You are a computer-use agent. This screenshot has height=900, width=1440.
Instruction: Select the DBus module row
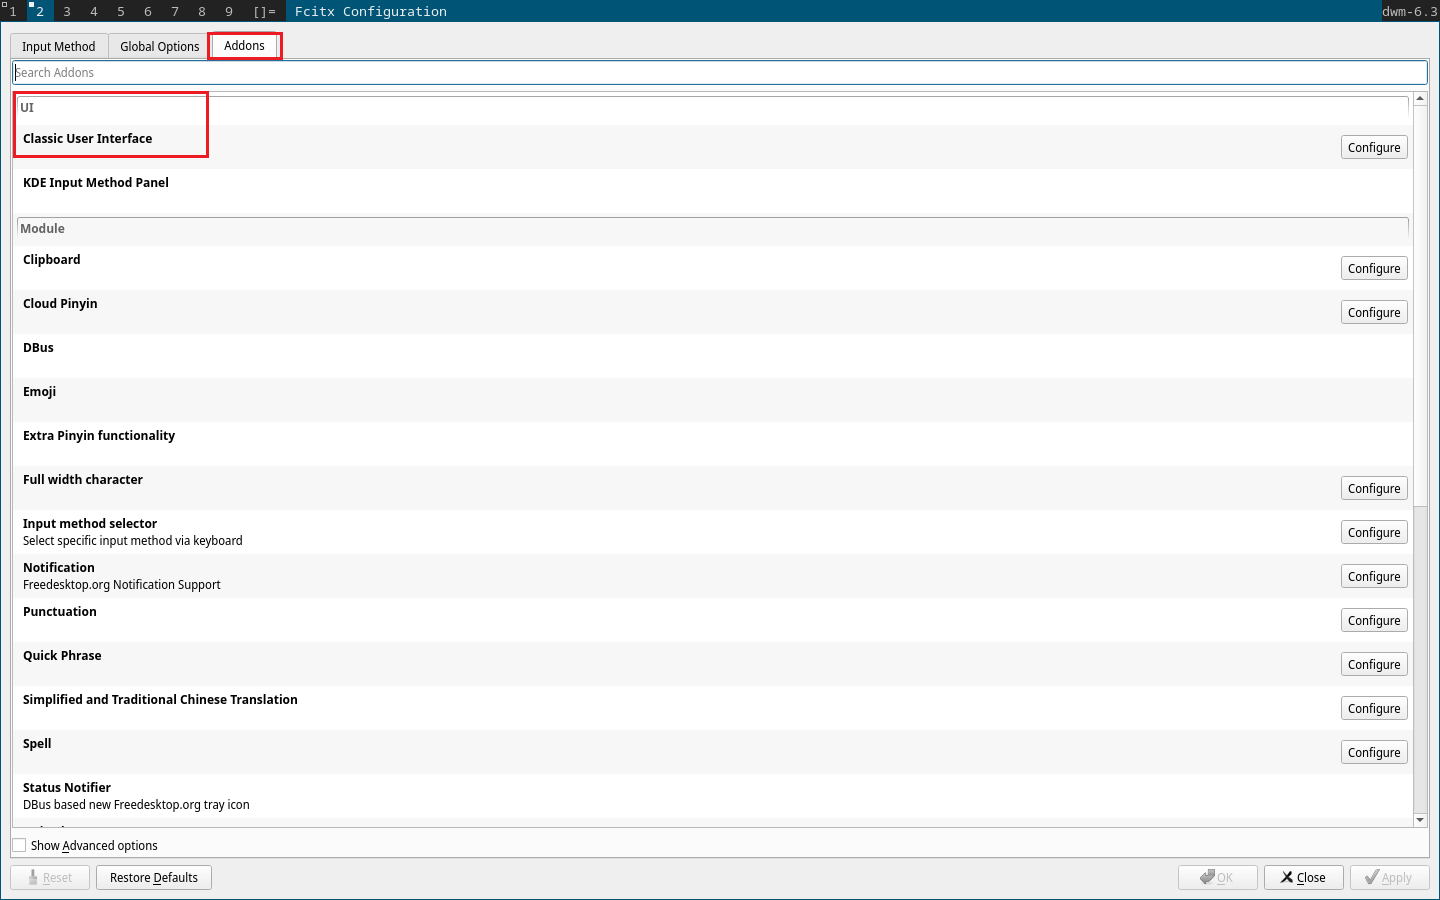[714, 356]
